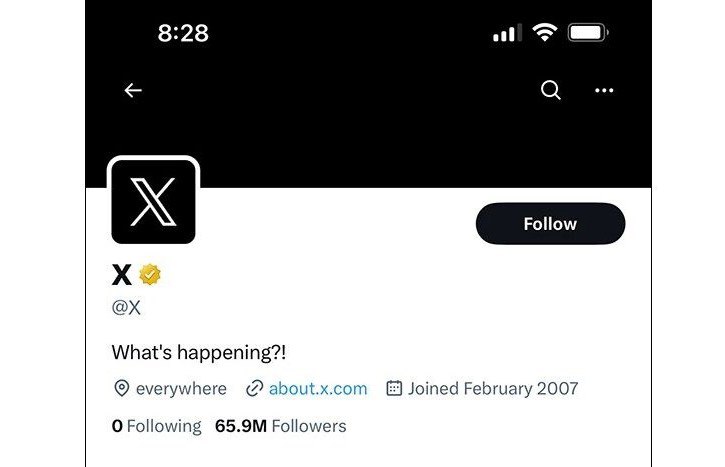Viewport: 725px width, 467px height.
Task: Tap the battery status icon
Action: click(x=588, y=33)
